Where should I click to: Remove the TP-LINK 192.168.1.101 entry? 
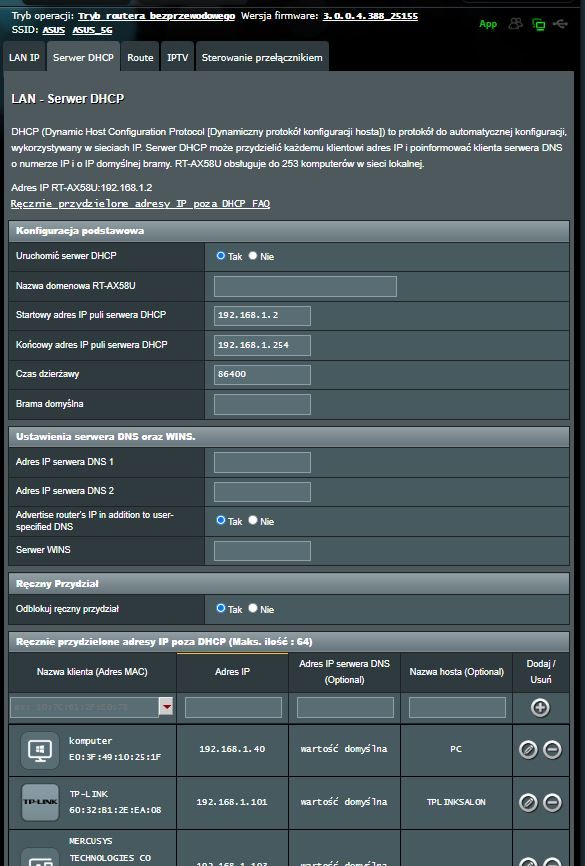552,802
